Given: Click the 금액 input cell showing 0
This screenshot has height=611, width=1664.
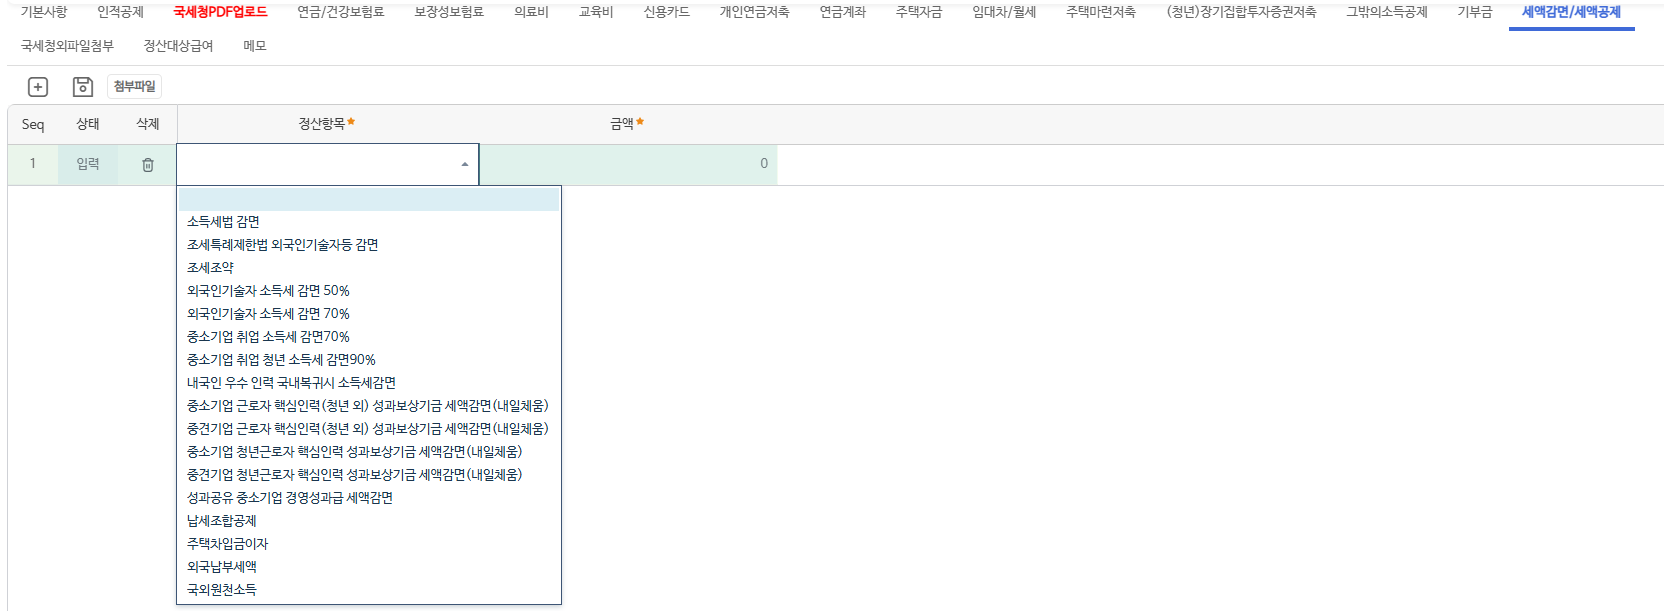Looking at the screenshot, I should click(x=628, y=165).
